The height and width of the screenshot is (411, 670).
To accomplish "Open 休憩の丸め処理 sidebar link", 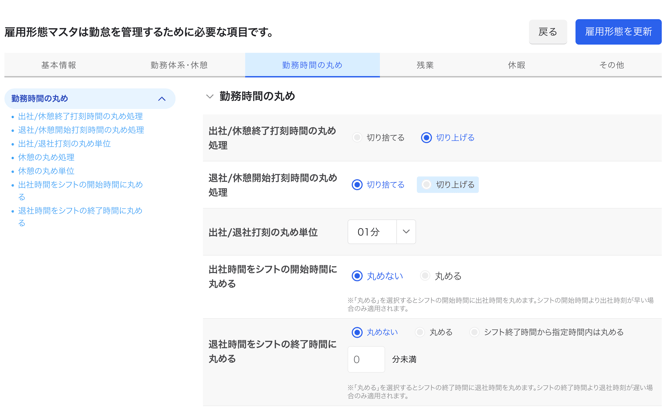I will coord(46,158).
